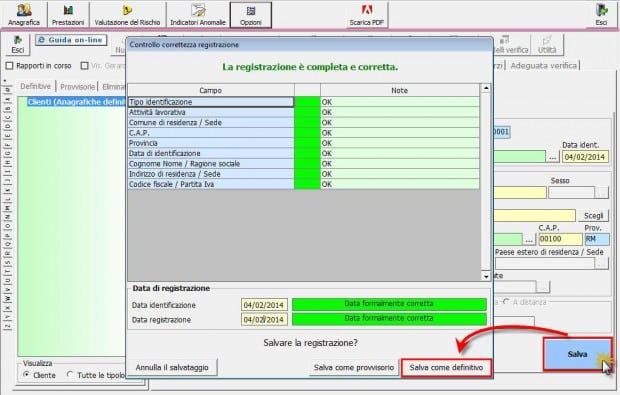Click the Esci icon beside Guida on-line

tap(17, 44)
